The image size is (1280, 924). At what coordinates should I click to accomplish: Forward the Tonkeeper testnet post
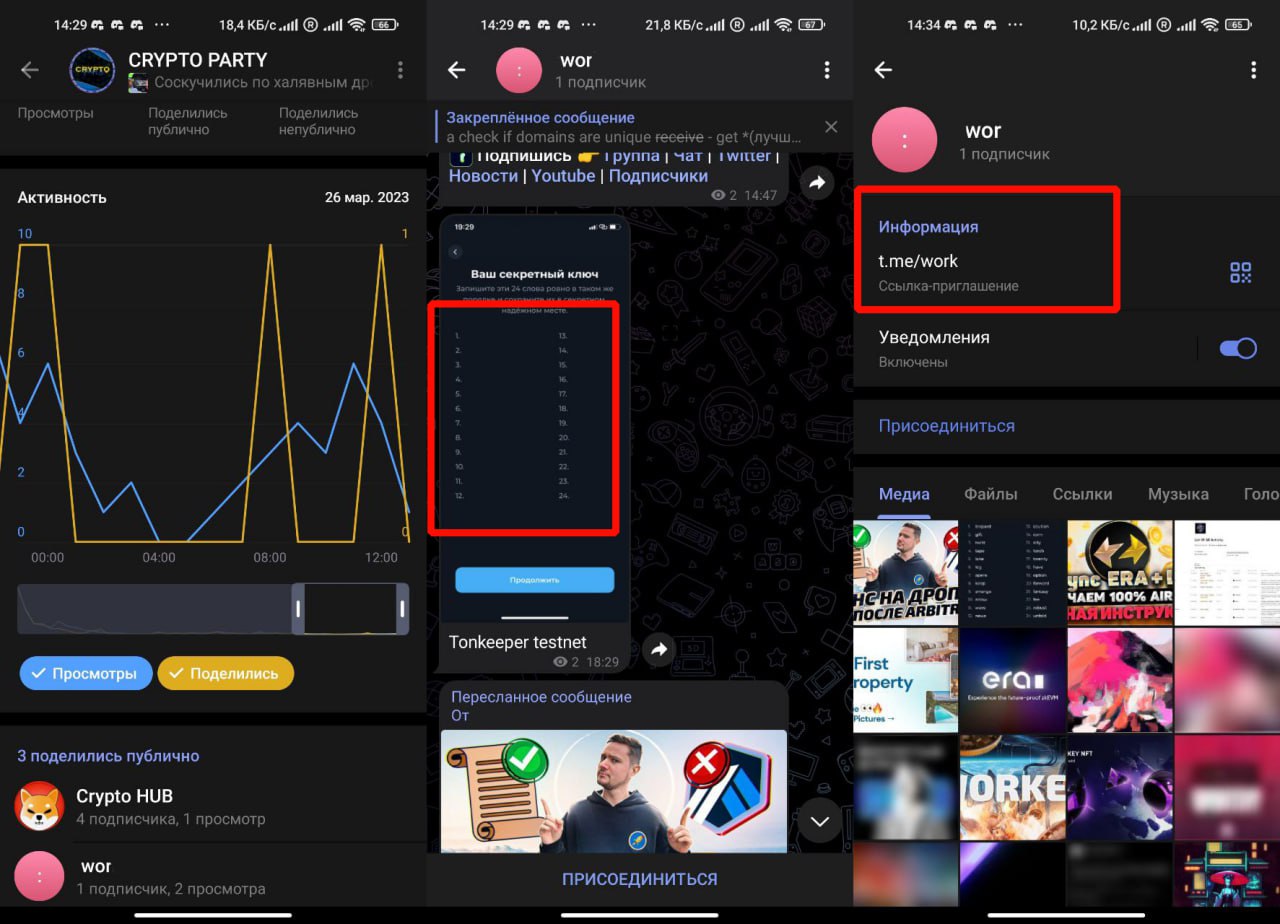tap(659, 650)
